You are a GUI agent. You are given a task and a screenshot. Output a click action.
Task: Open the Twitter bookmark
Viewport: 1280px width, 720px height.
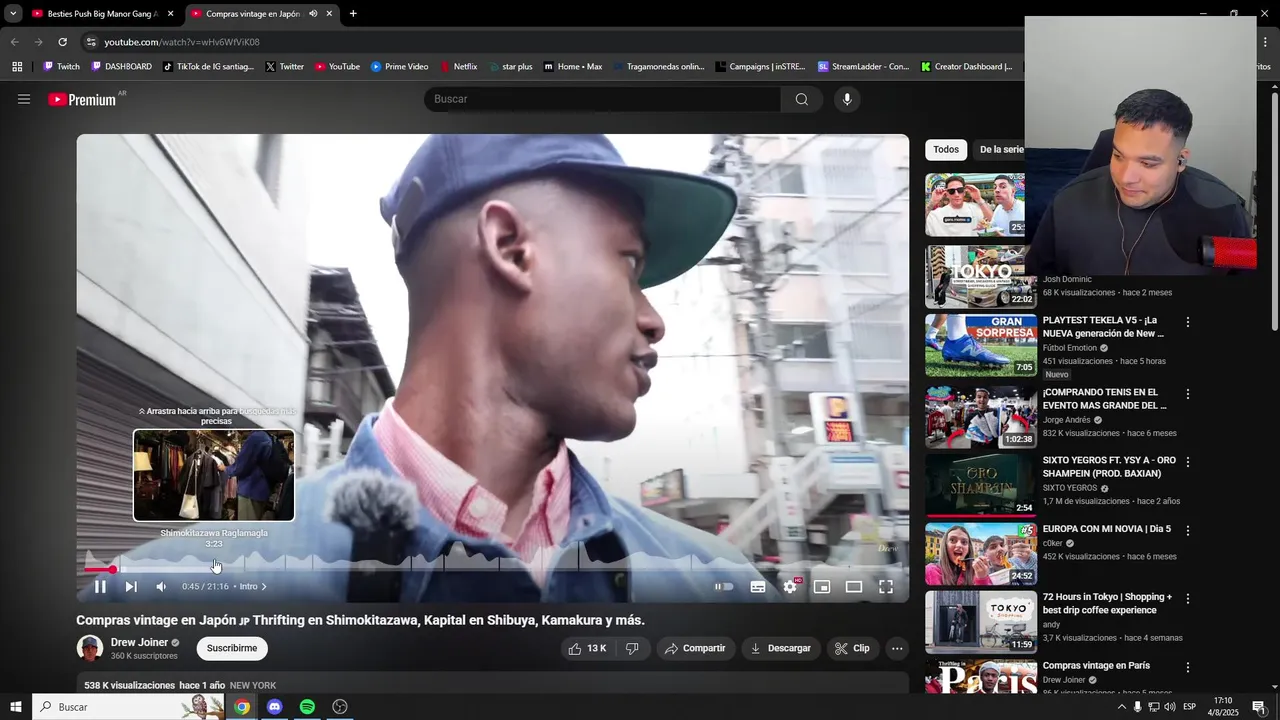pos(285,67)
